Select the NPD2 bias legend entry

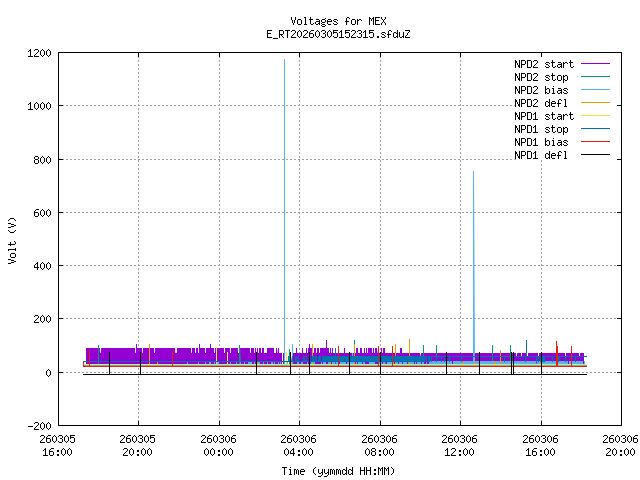click(x=540, y=90)
